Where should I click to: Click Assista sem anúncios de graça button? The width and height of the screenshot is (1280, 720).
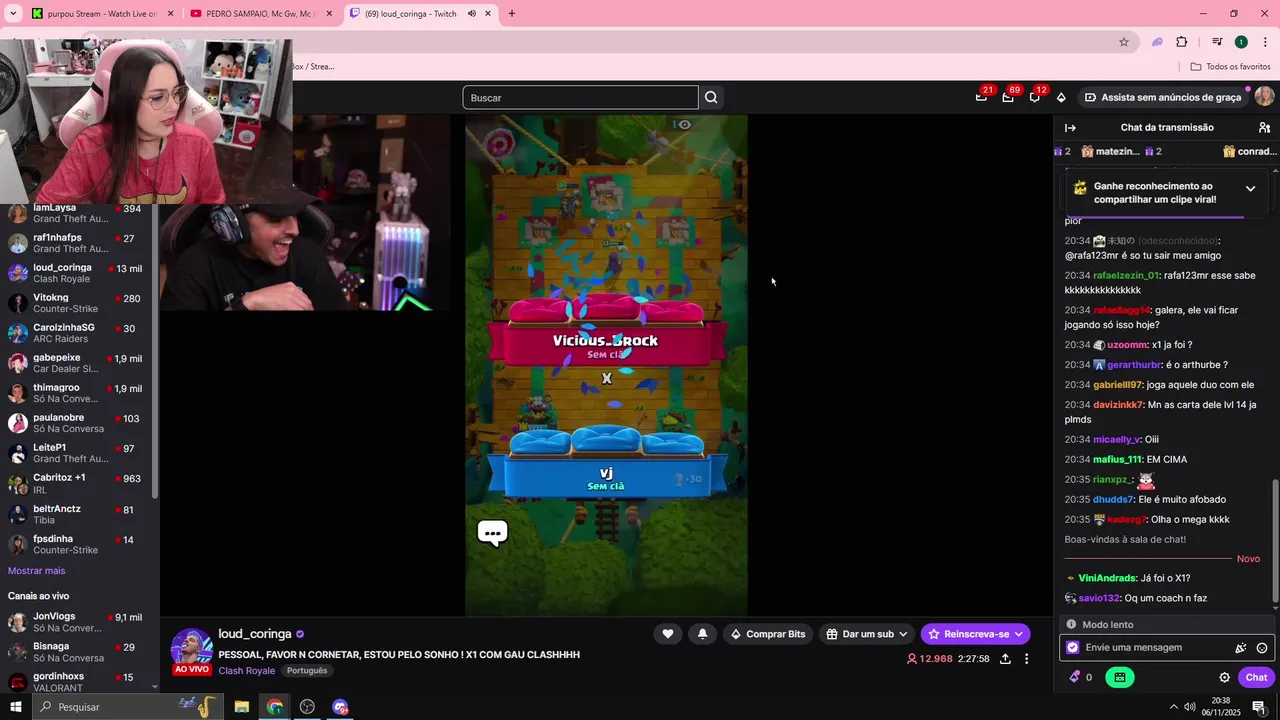1163,97
